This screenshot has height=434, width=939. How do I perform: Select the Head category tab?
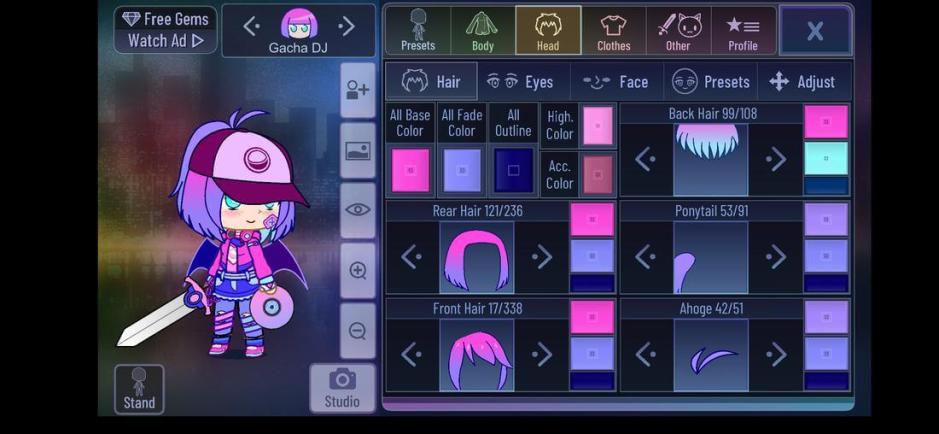click(548, 31)
